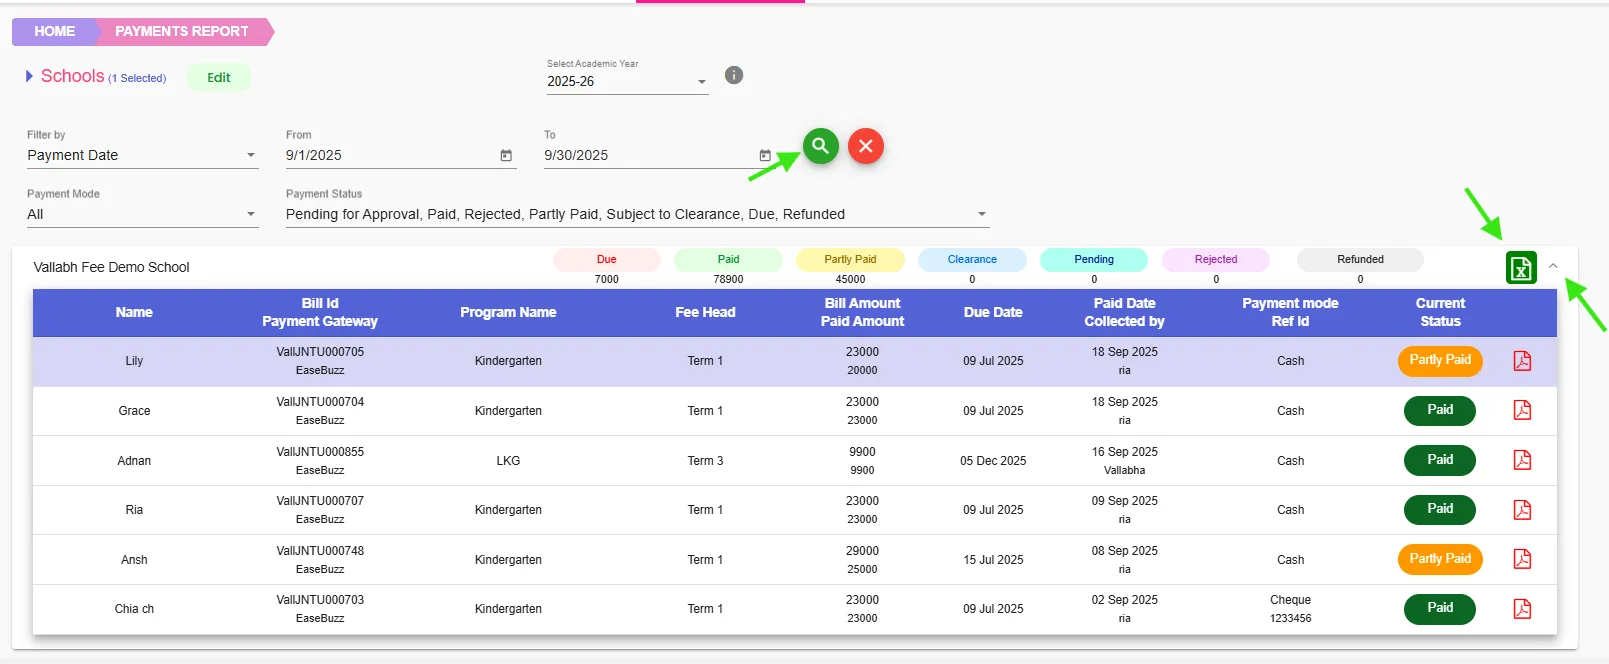Click the Fee Head column header

click(x=705, y=312)
